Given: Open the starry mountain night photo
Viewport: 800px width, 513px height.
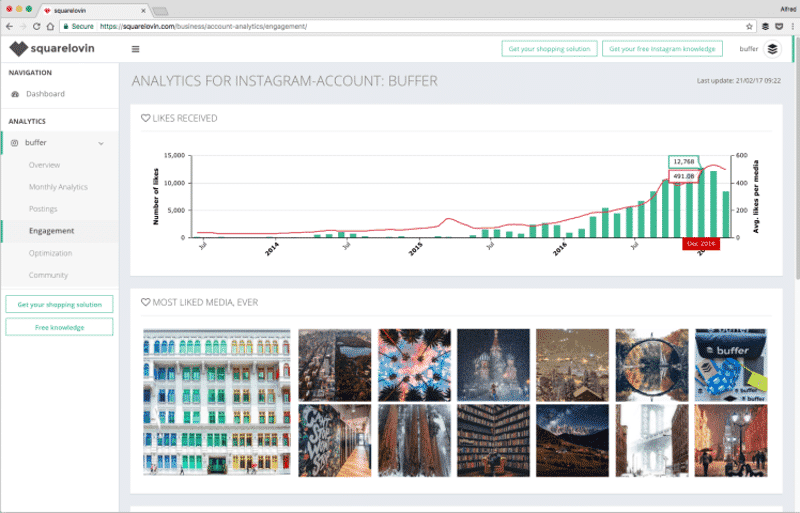Looking at the screenshot, I should point(572,441).
